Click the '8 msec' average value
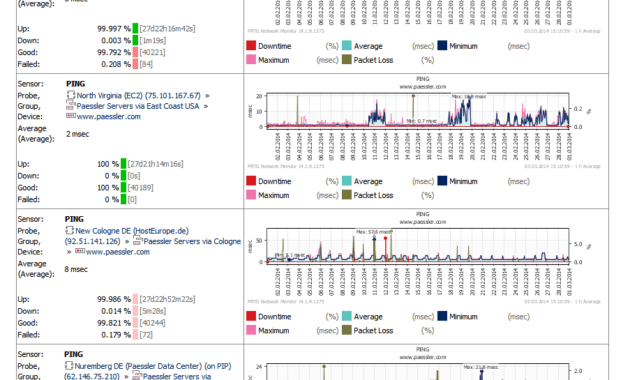Screen dimensions: 630x380 coord(76,270)
